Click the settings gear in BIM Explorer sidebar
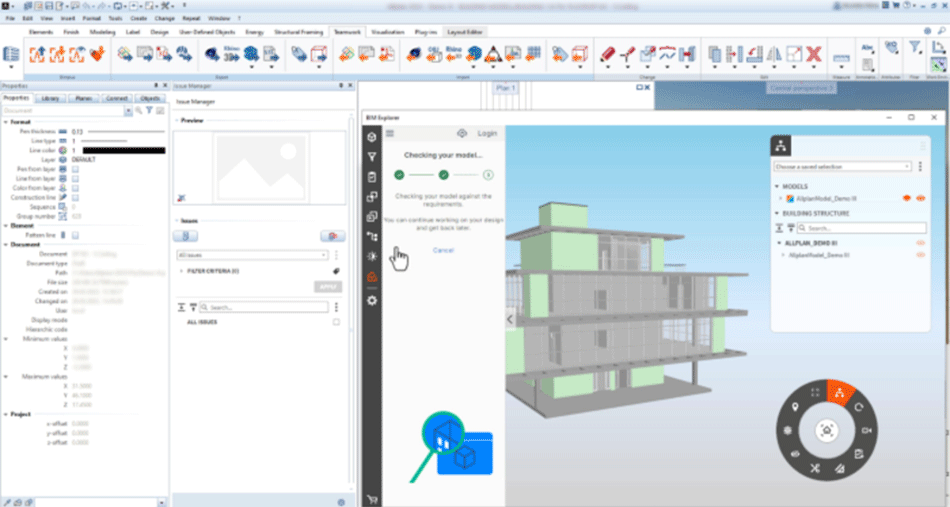This screenshot has width=950, height=507. click(x=372, y=300)
